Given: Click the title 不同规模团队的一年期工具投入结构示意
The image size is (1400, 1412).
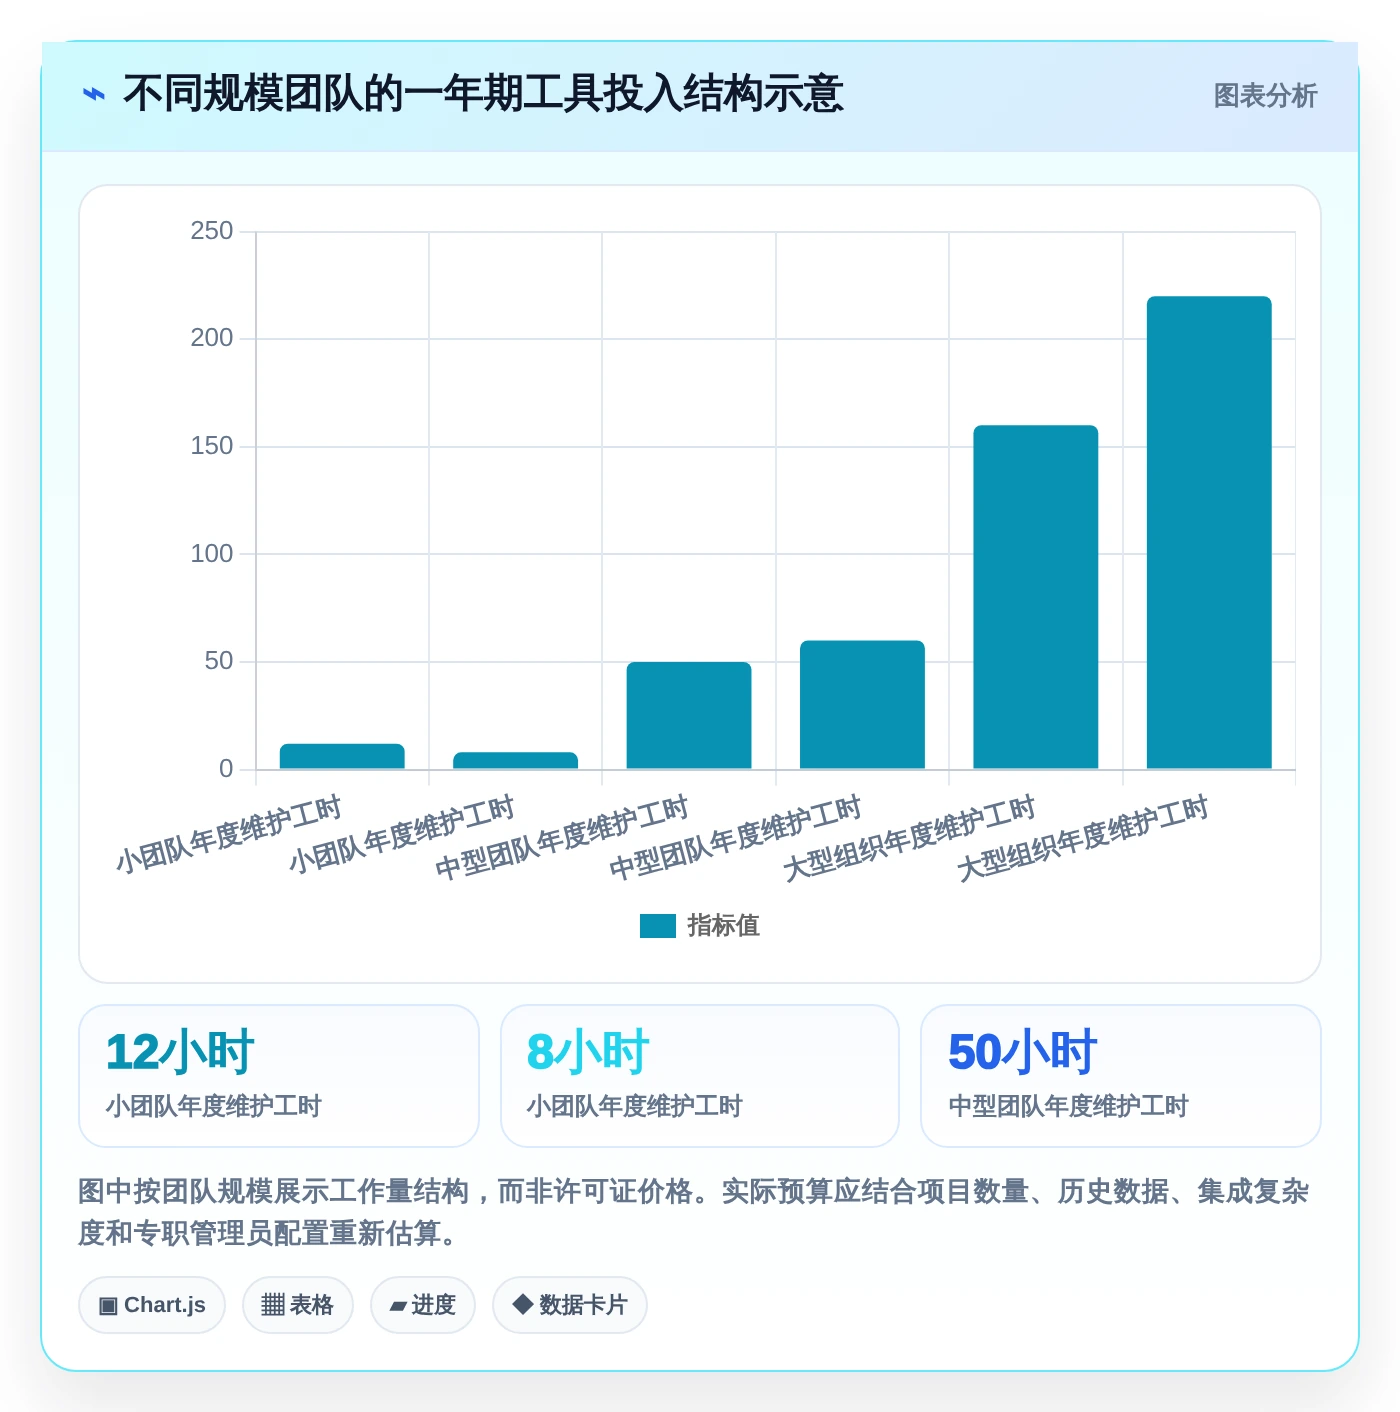Looking at the screenshot, I should [483, 95].
